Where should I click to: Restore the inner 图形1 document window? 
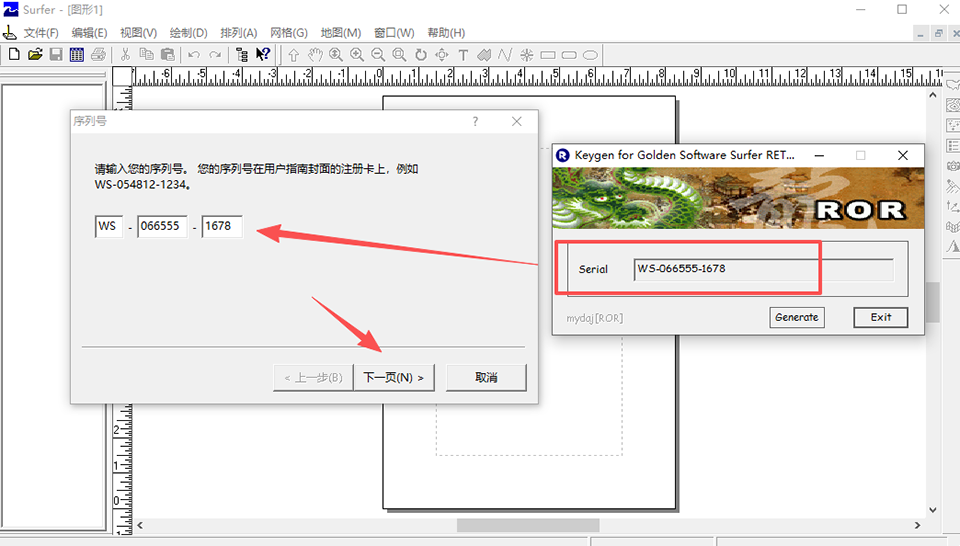pyautogui.click(x=938, y=34)
